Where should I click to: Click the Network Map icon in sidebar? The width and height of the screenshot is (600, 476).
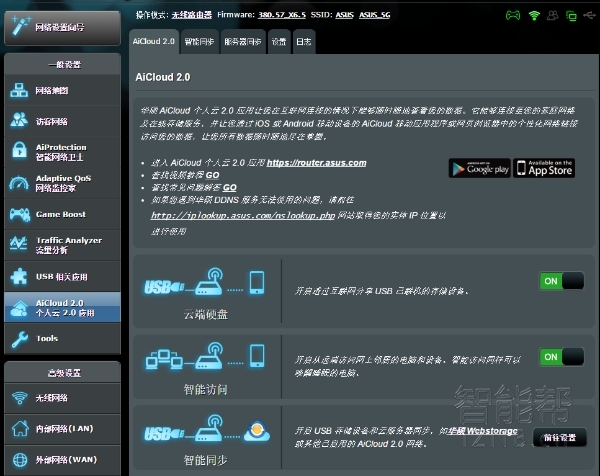pos(19,90)
